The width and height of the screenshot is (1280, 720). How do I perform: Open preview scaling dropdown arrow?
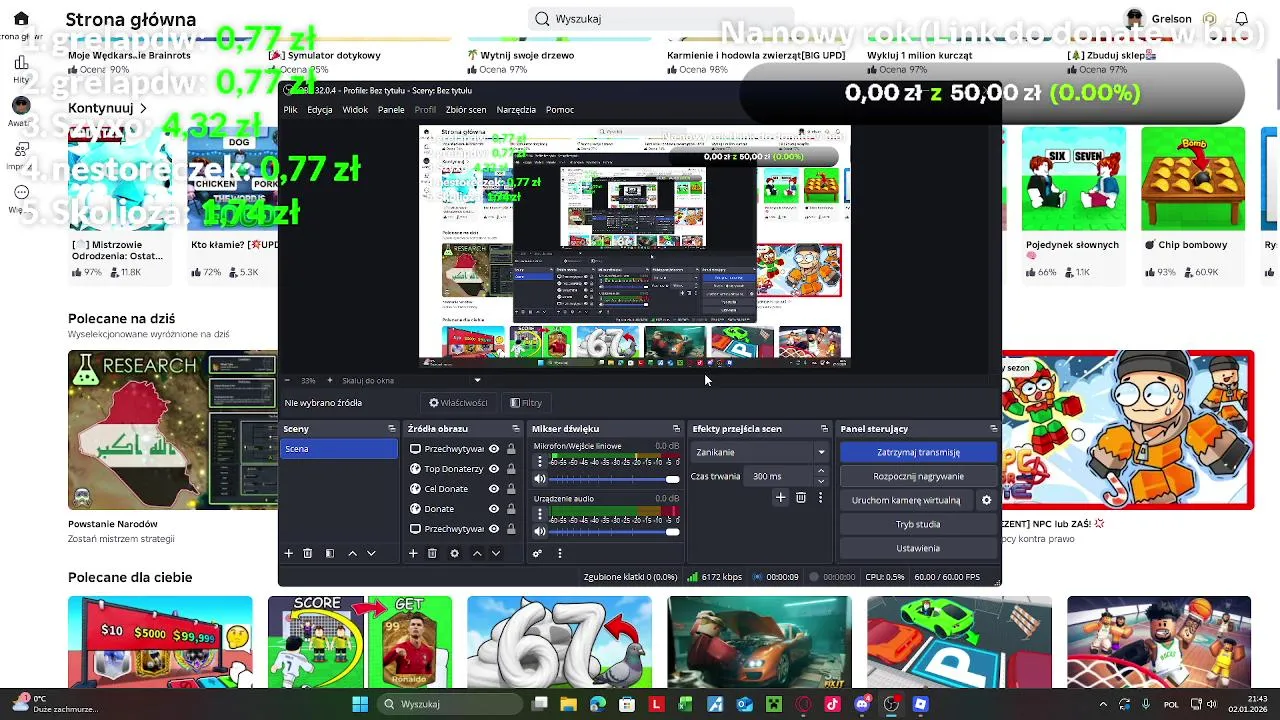click(477, 380)
